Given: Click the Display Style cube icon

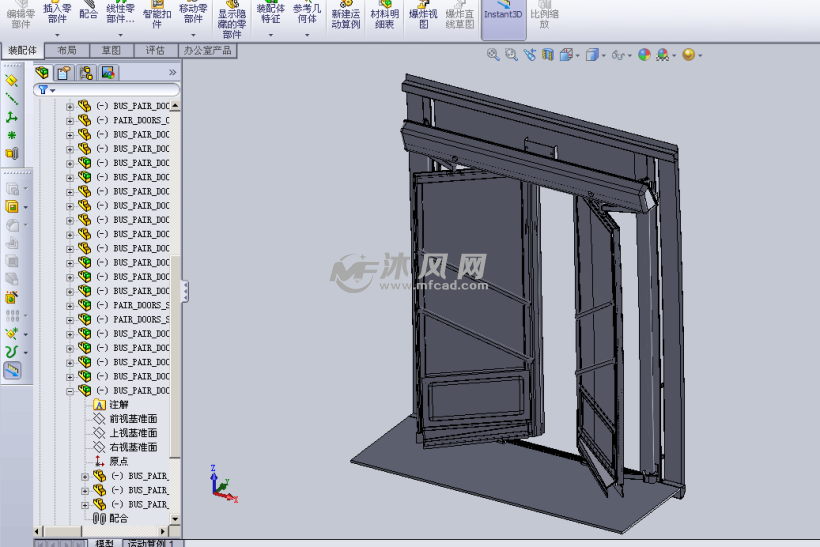Looking at the screenshot, I should pos(591,54).
